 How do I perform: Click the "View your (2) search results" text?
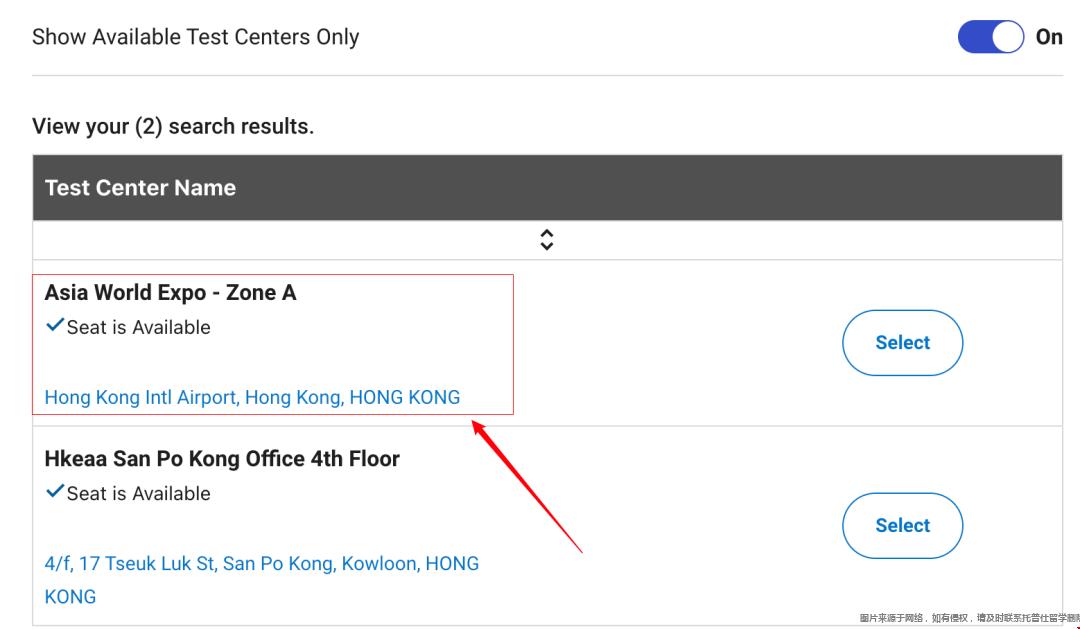pos(173,127)
